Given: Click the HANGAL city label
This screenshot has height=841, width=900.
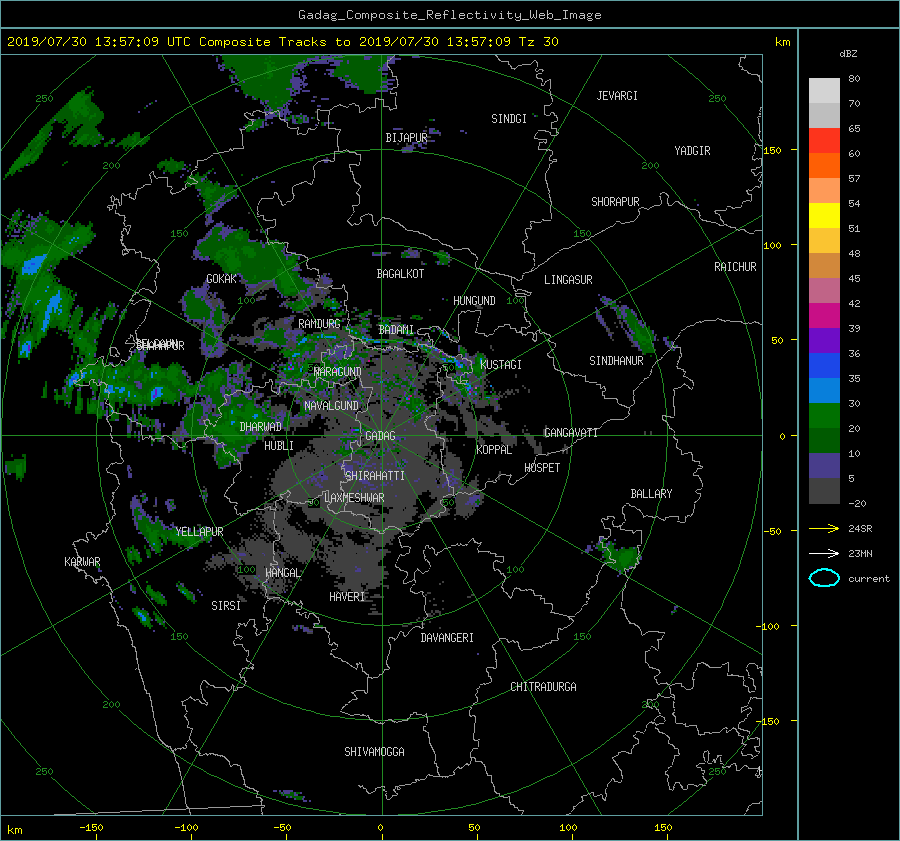Looking at the screenshot, I should pos(282,573).
